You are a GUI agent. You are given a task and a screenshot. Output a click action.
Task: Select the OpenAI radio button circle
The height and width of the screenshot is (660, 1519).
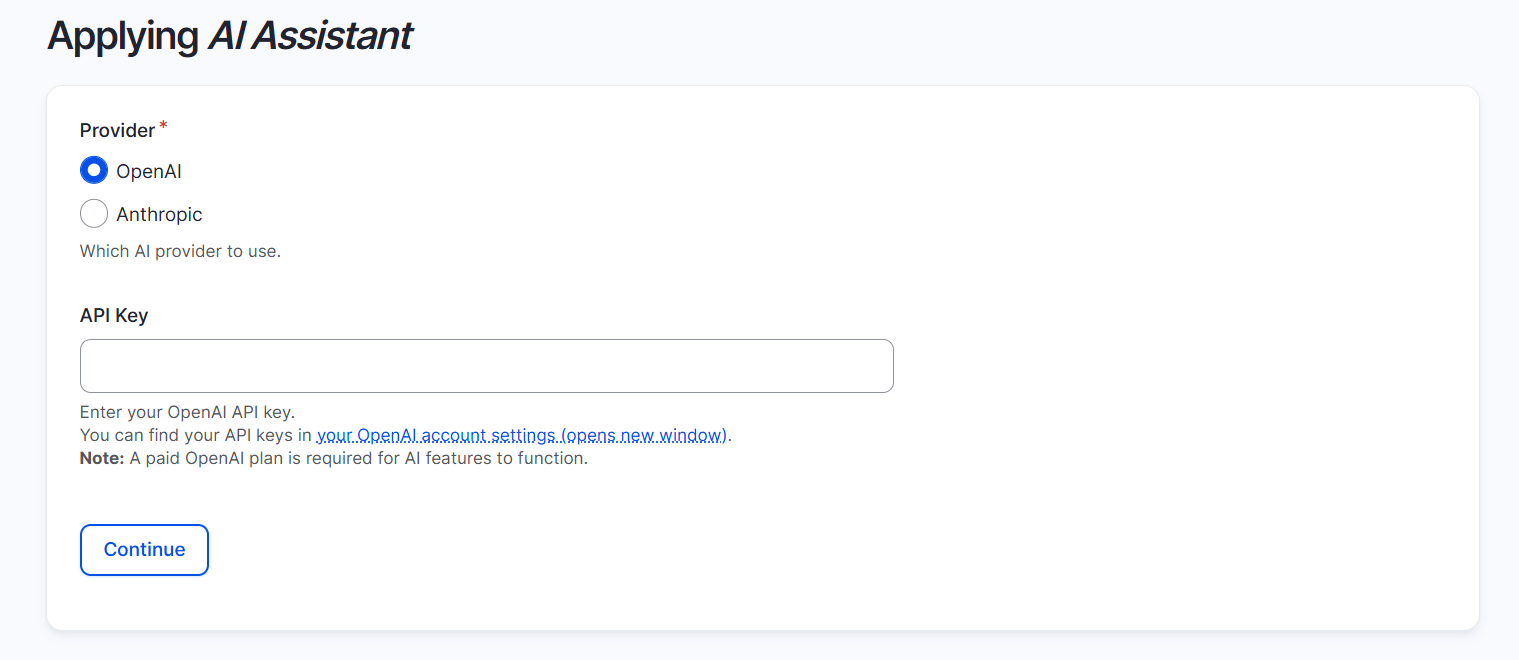94,171
